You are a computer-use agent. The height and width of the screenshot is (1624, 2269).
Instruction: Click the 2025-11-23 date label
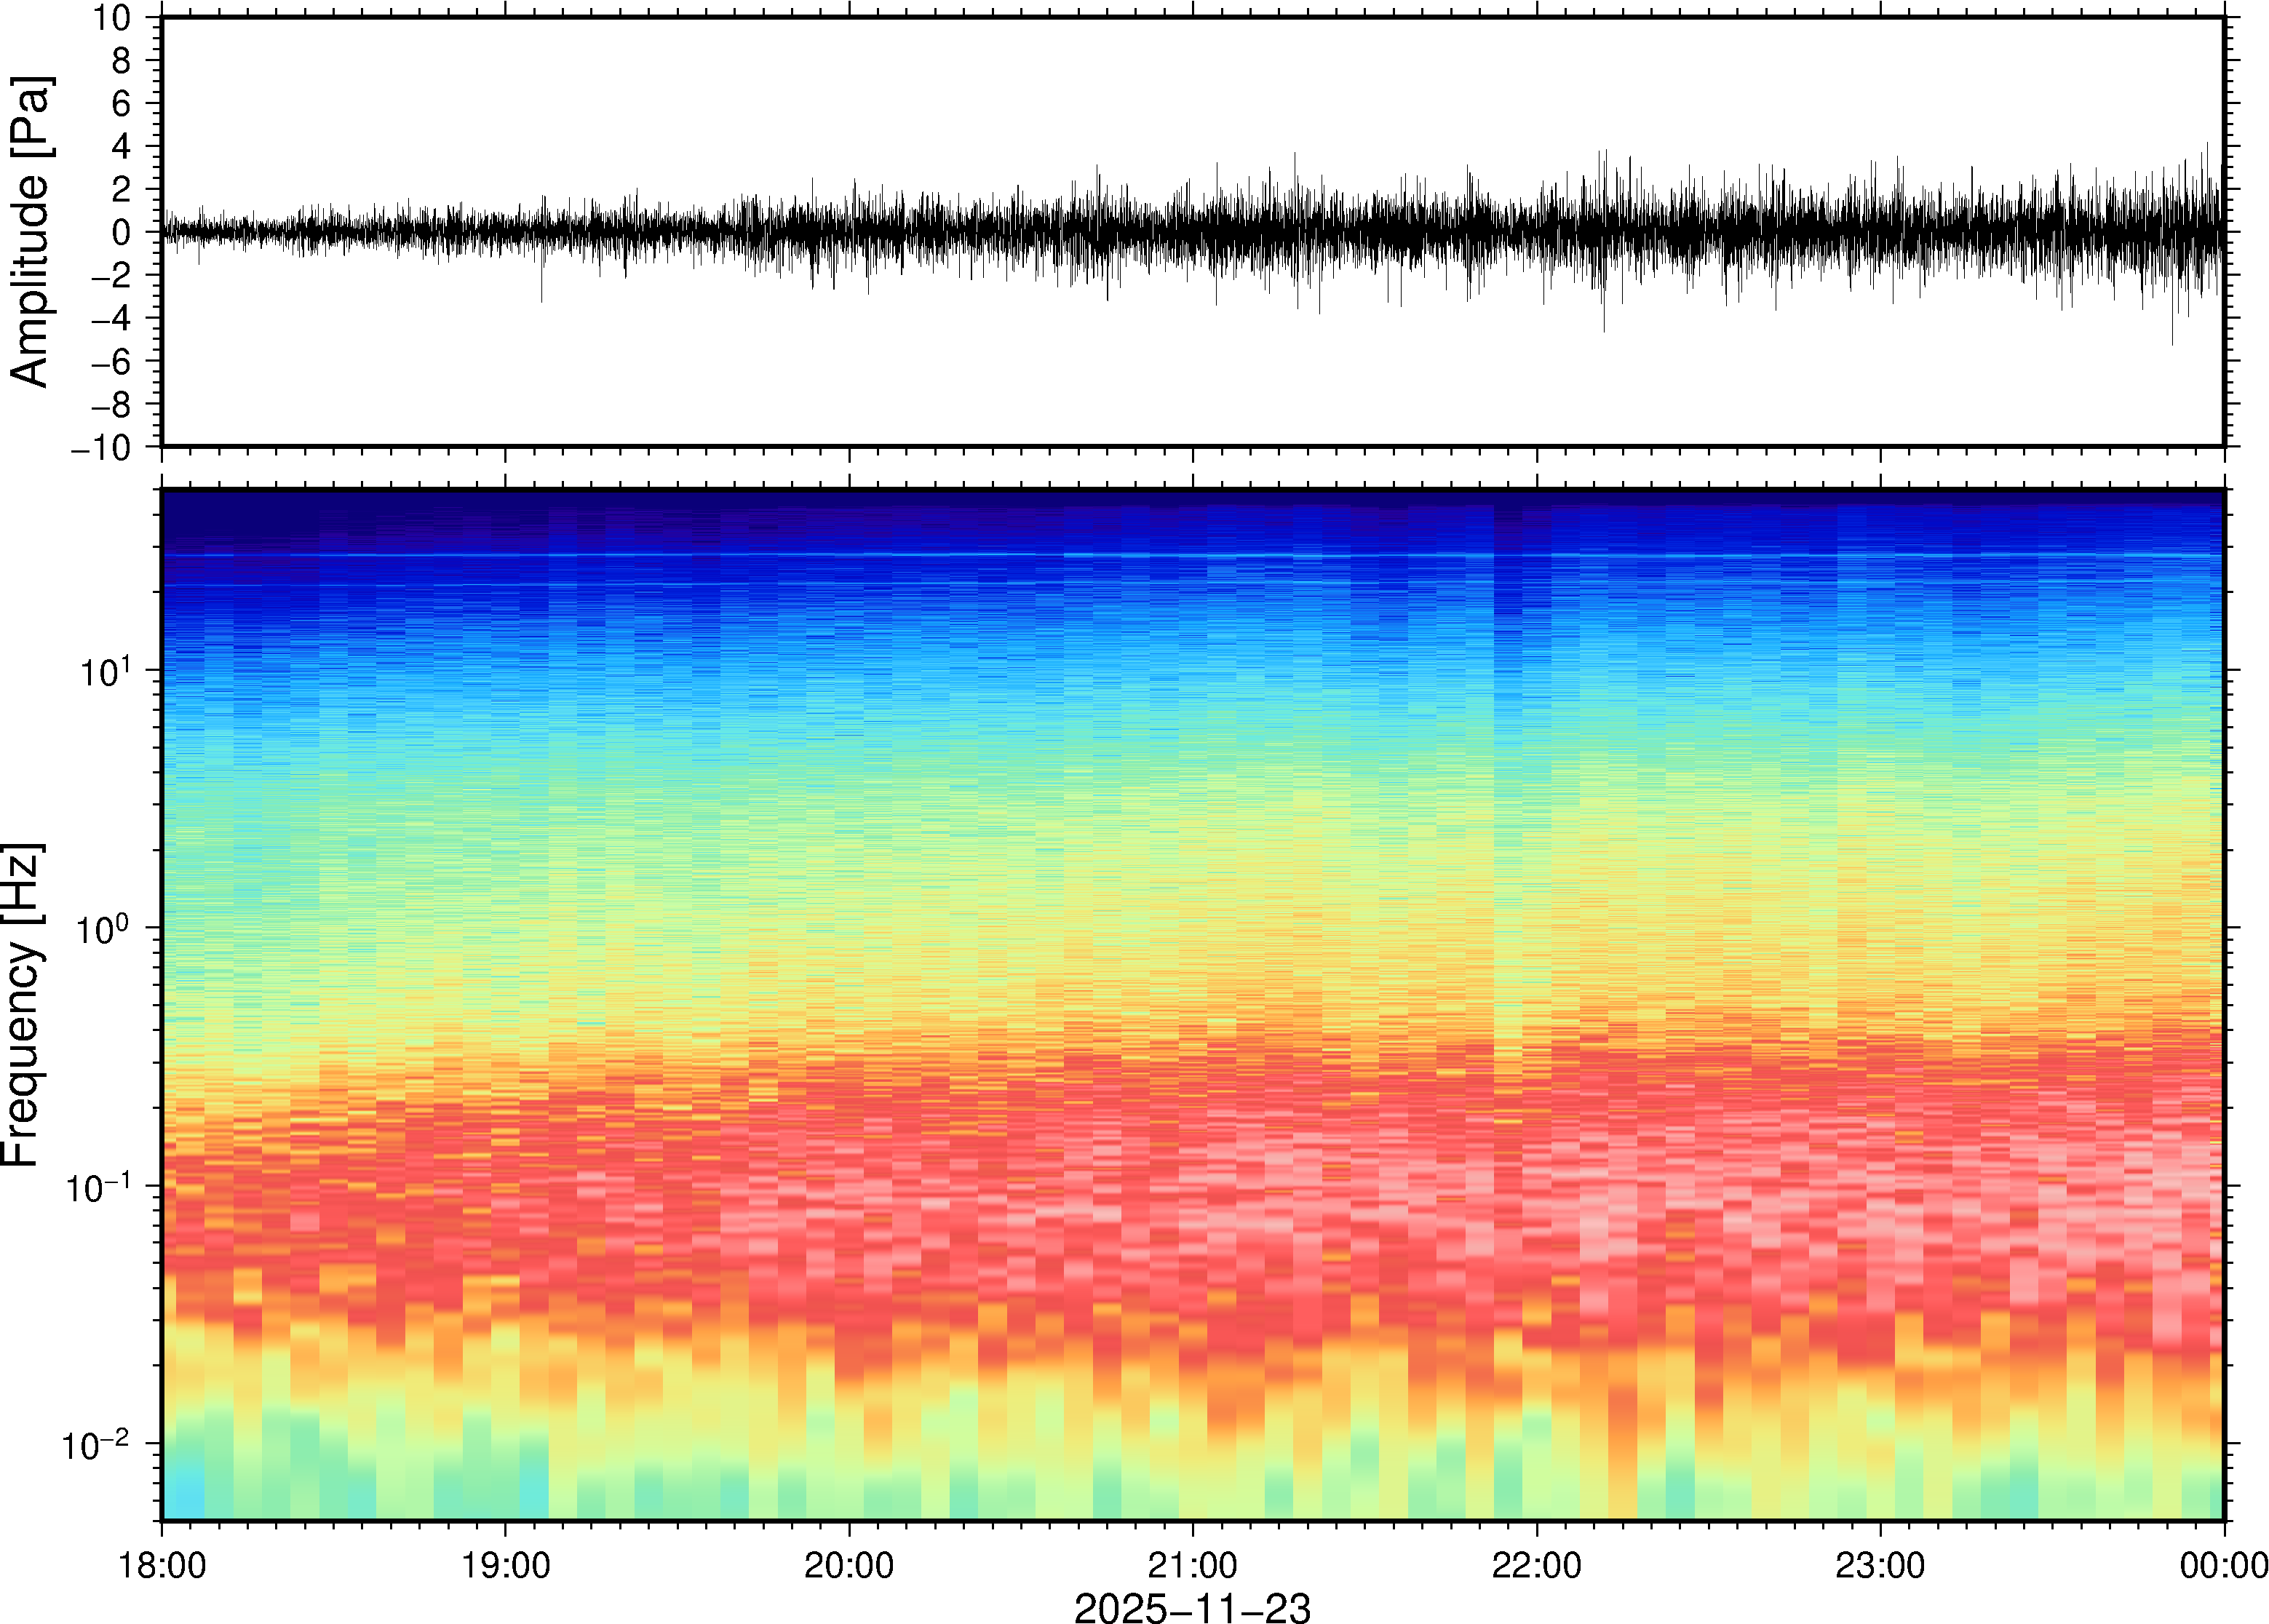click(x=1191, y=1608)
